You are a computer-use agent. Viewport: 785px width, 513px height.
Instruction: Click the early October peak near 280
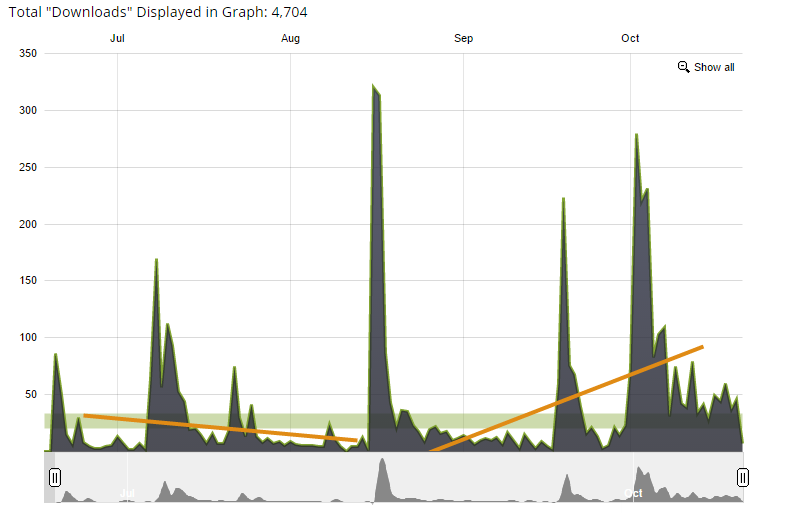click(636, 135)
